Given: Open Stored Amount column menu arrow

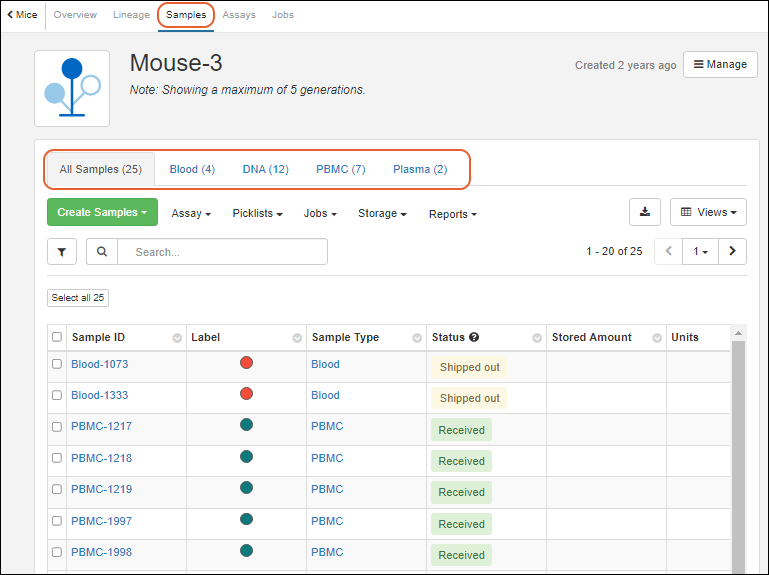Looking at the screenshot, I should 657,338.
